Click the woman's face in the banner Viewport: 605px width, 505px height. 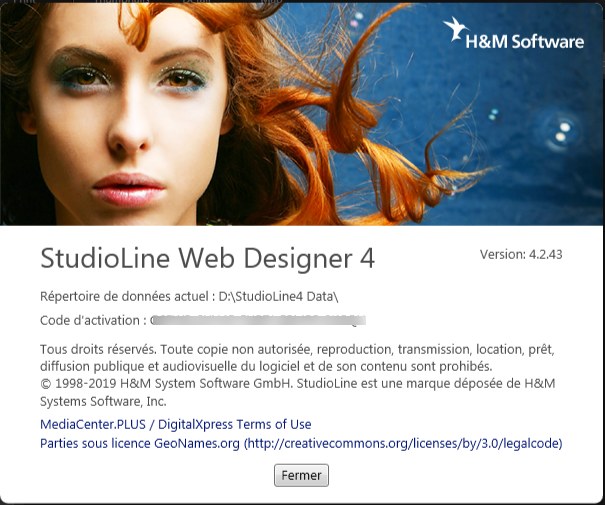point(130,110)
